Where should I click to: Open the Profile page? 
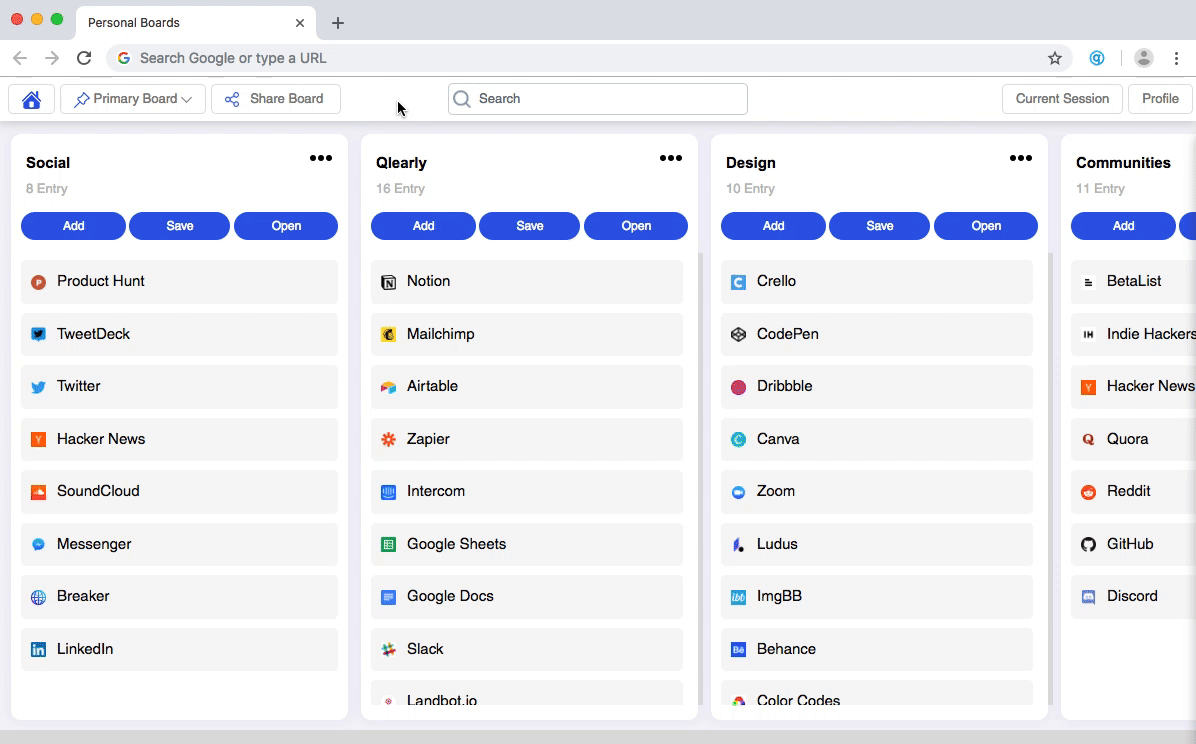1159,99
